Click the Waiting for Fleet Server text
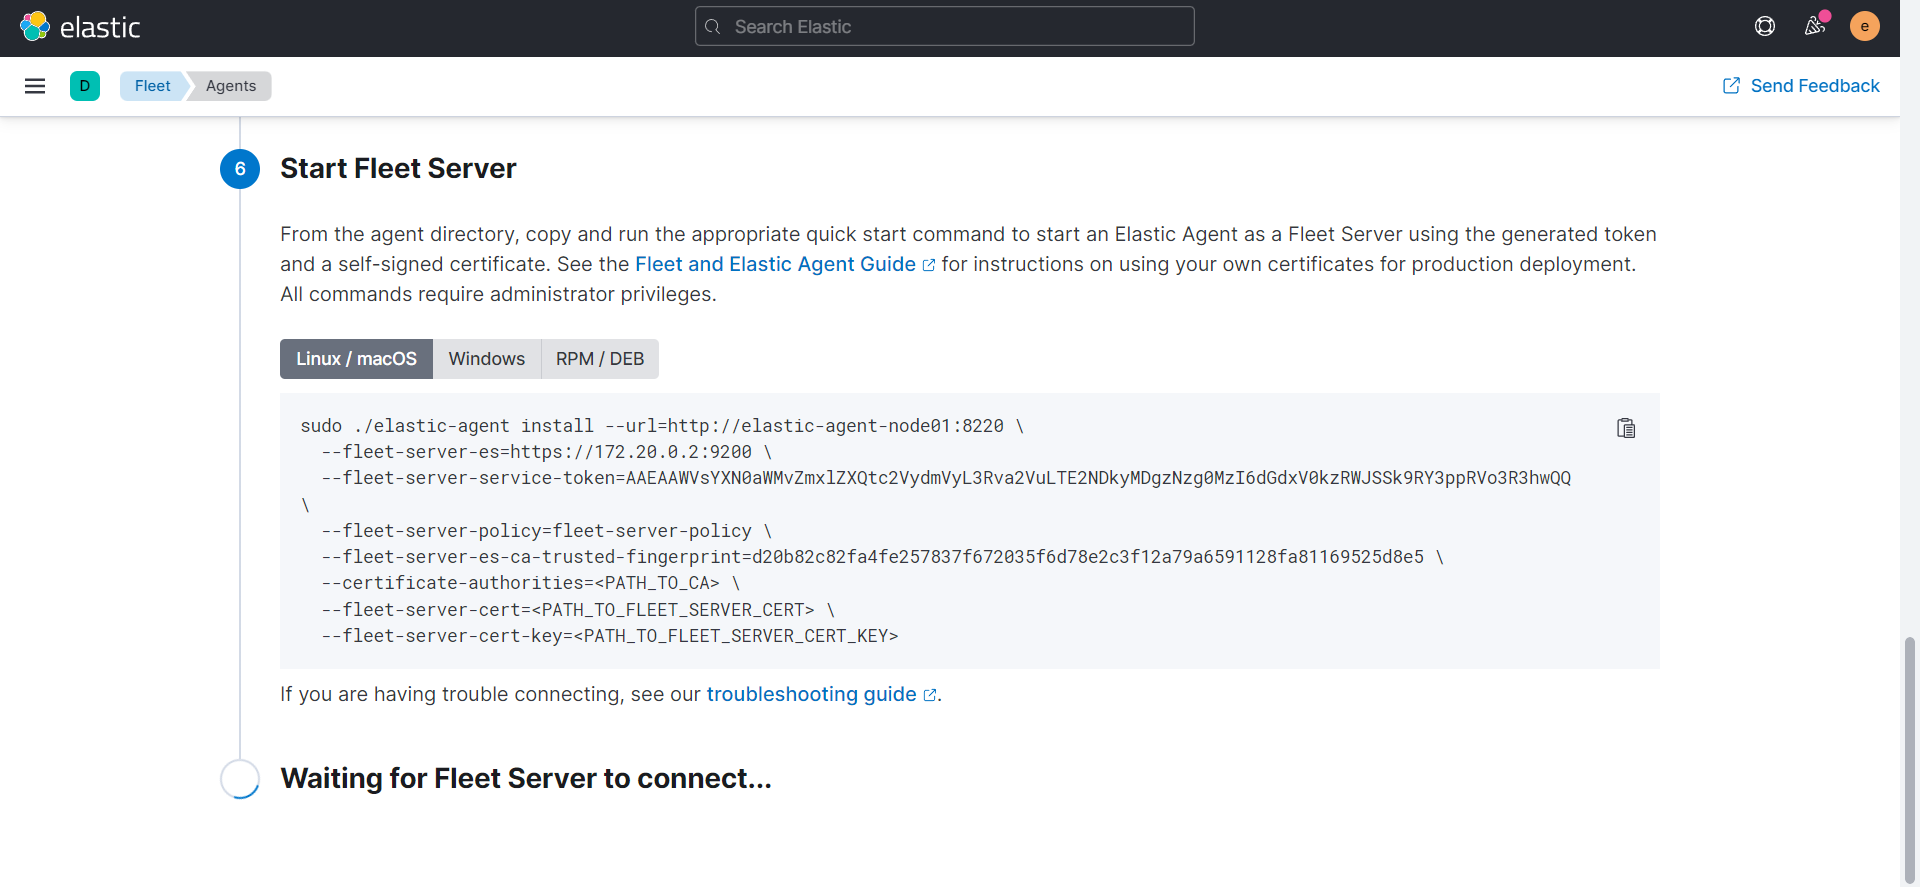The image size is (1920, 887). pyautogui.click(x=526, y=778)
